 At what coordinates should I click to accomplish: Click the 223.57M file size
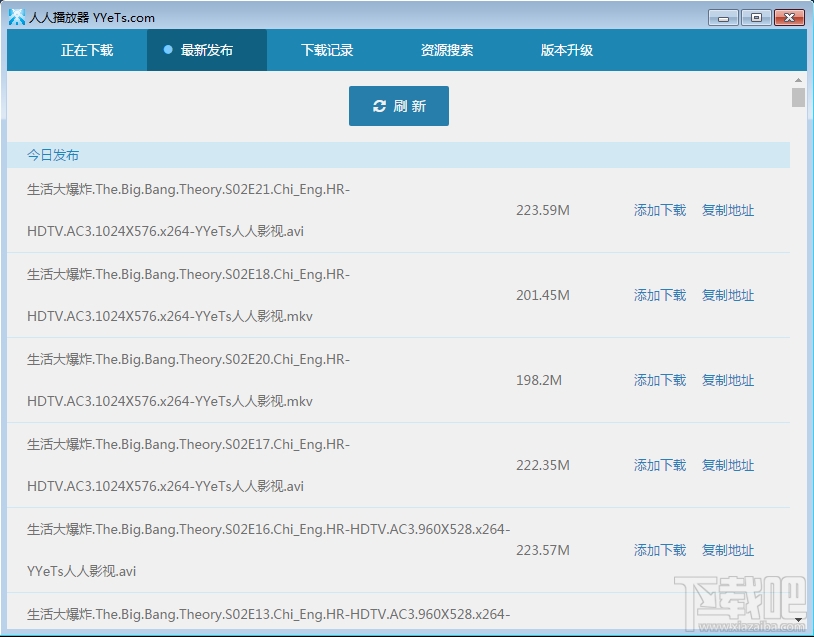542,550
